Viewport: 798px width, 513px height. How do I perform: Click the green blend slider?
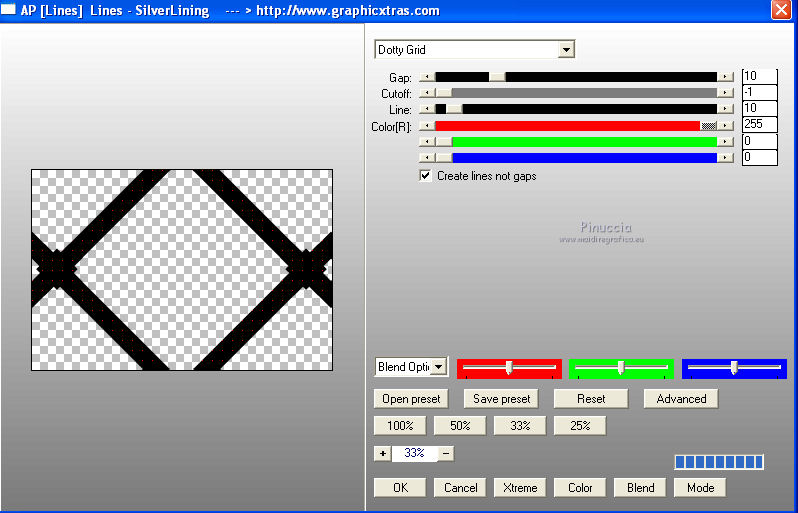point(621,368)
